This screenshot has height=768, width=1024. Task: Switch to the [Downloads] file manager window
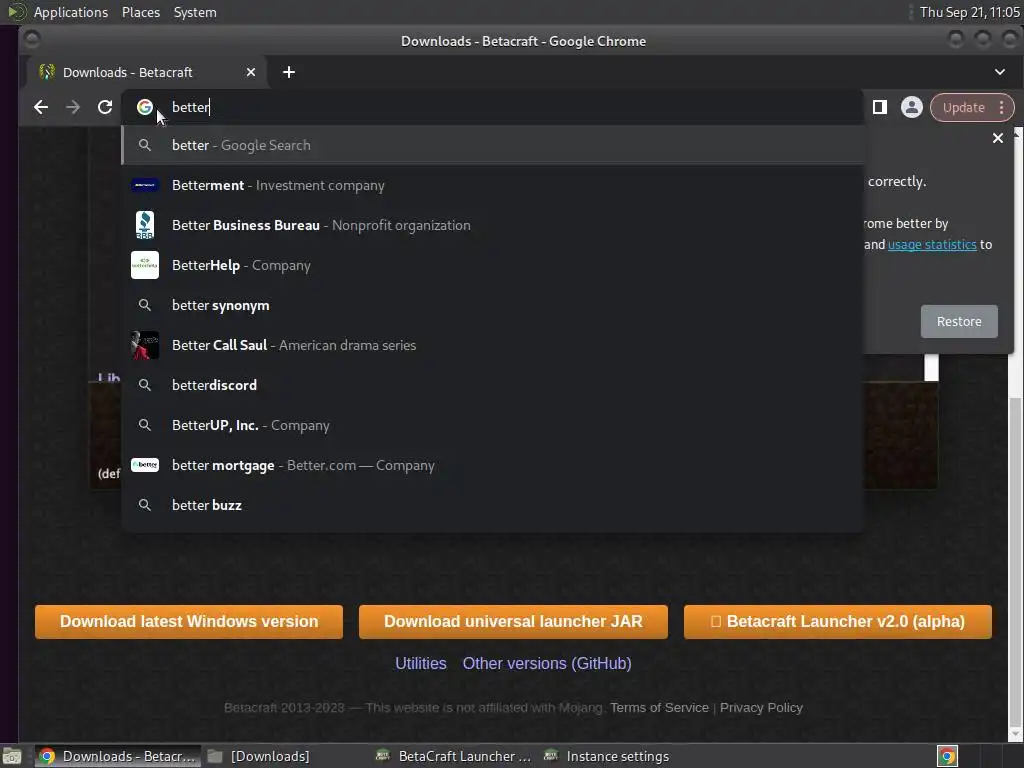pyautogui.click(x=258, y=756)
